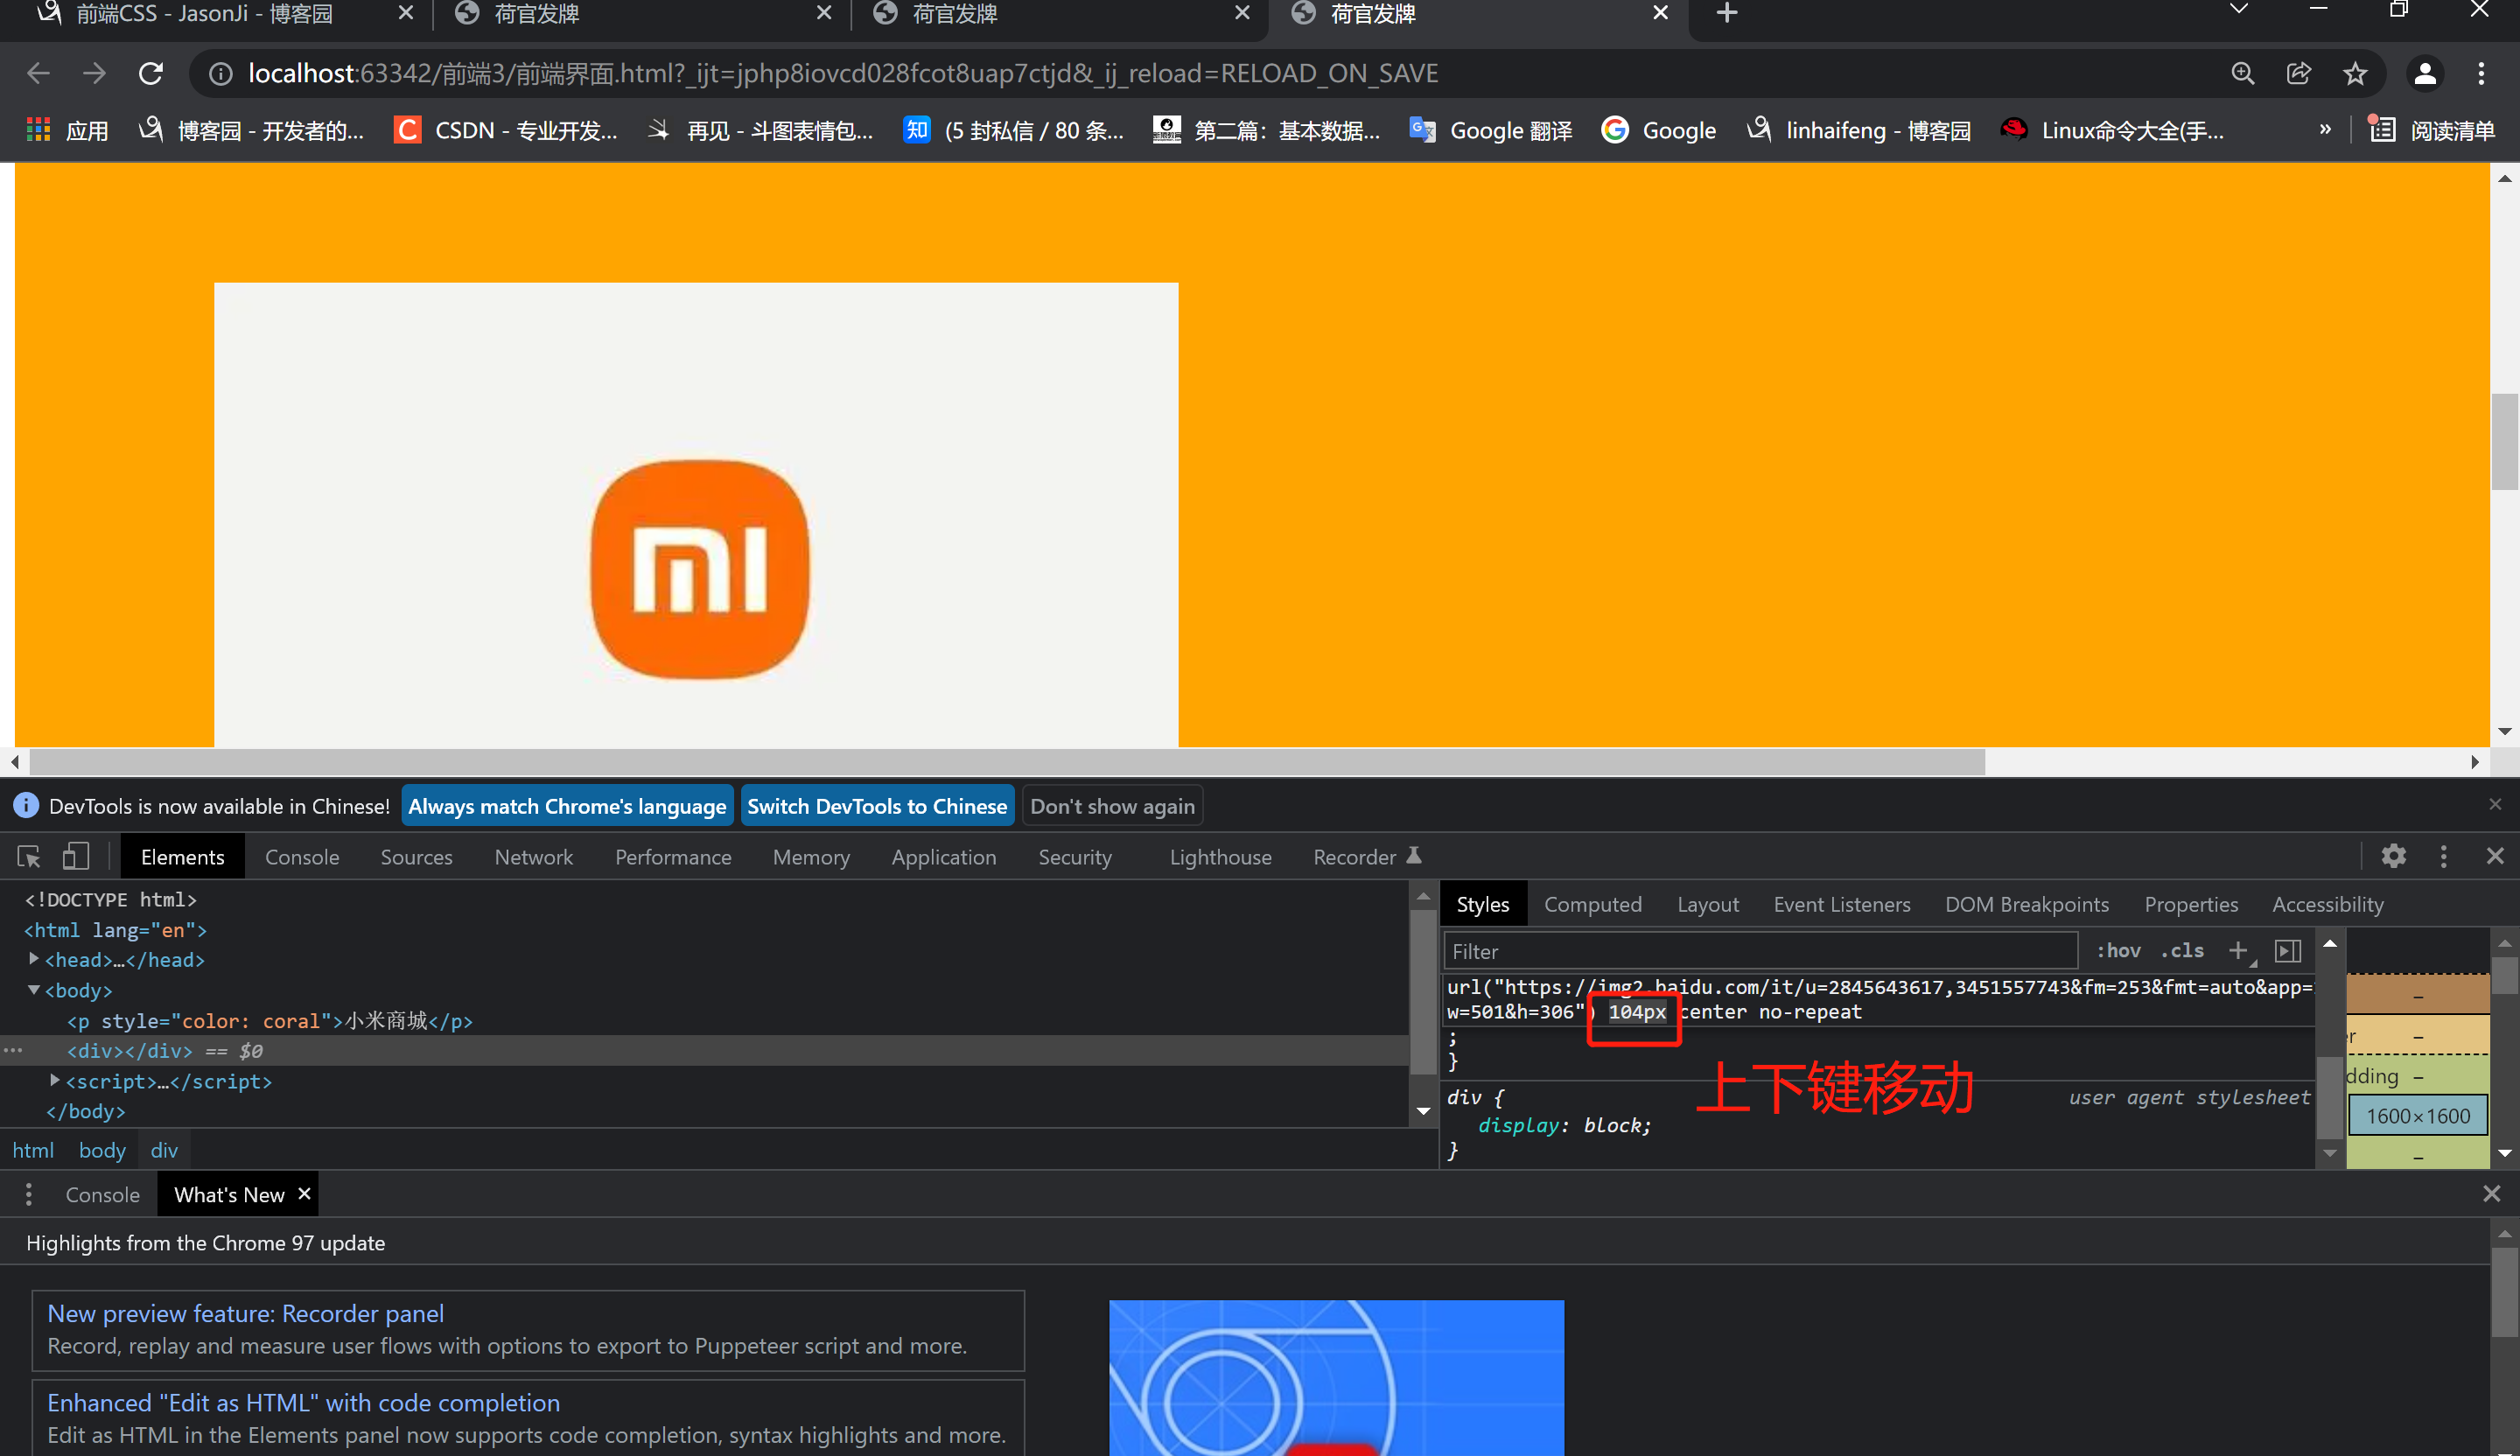
Task: Toggle device toolbar emulation icon
Action: coord(76,857)
